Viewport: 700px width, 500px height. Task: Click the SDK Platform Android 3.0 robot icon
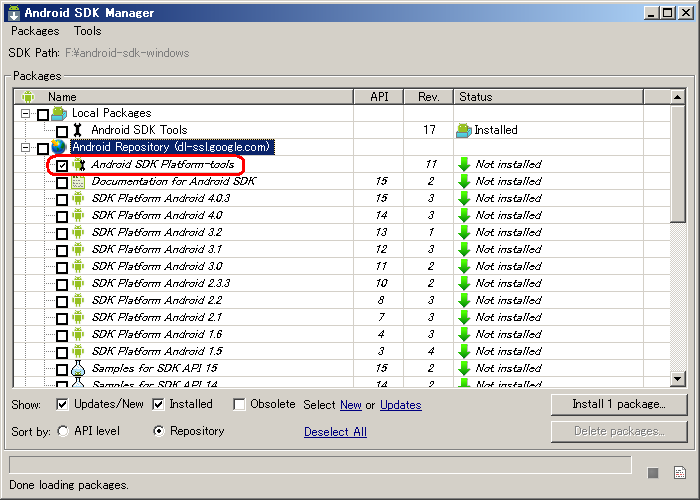tap(78, 266)
